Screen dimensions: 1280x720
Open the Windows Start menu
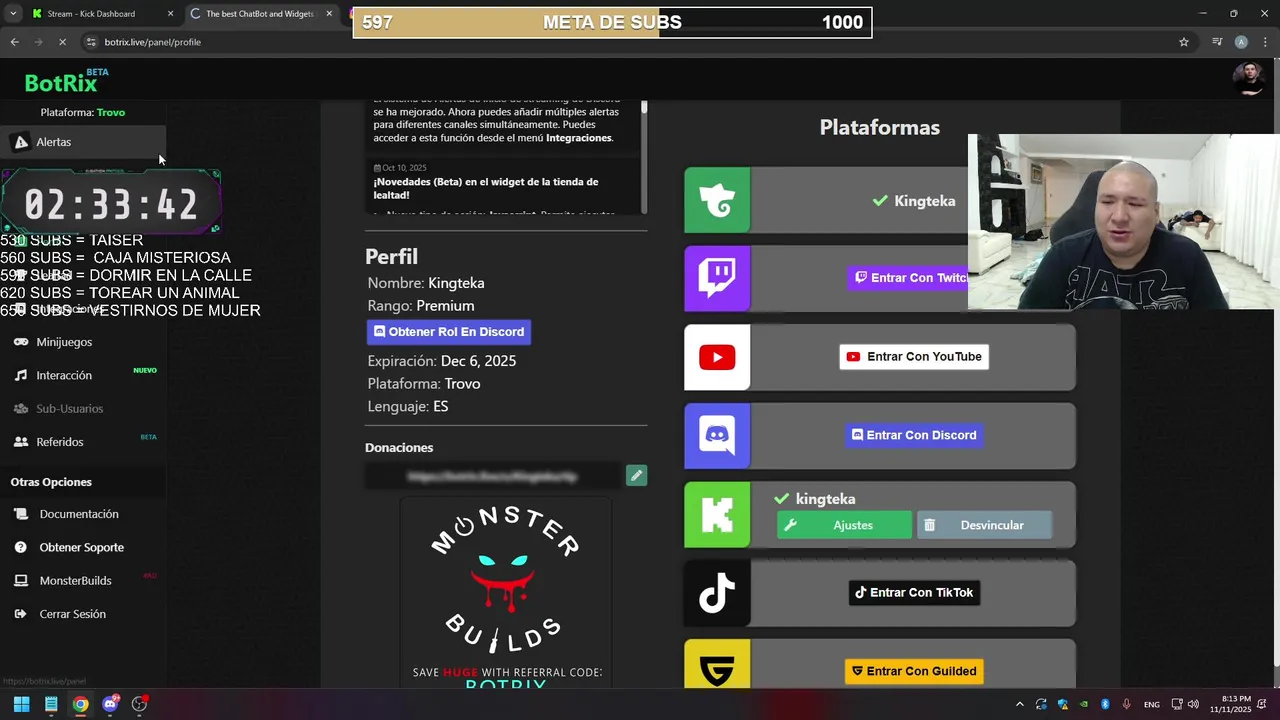21,704
